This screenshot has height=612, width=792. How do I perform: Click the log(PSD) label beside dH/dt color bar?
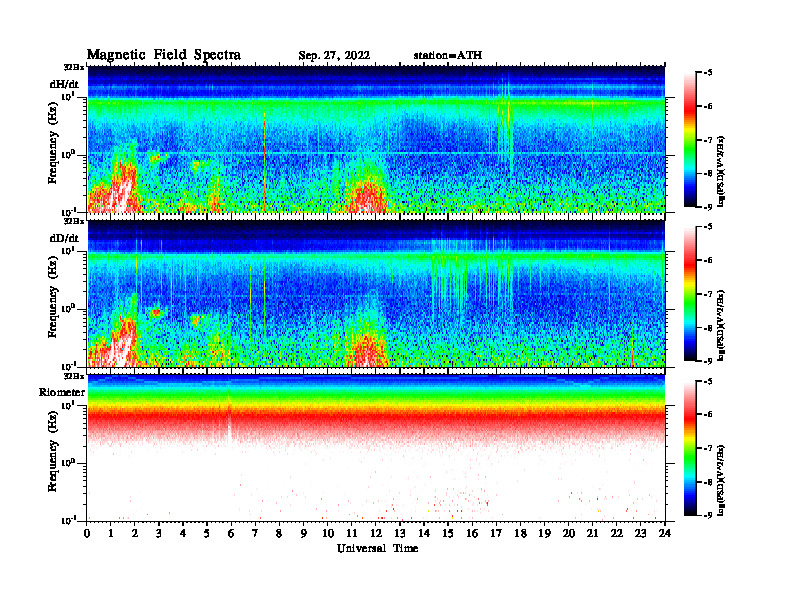click(722, 171)
